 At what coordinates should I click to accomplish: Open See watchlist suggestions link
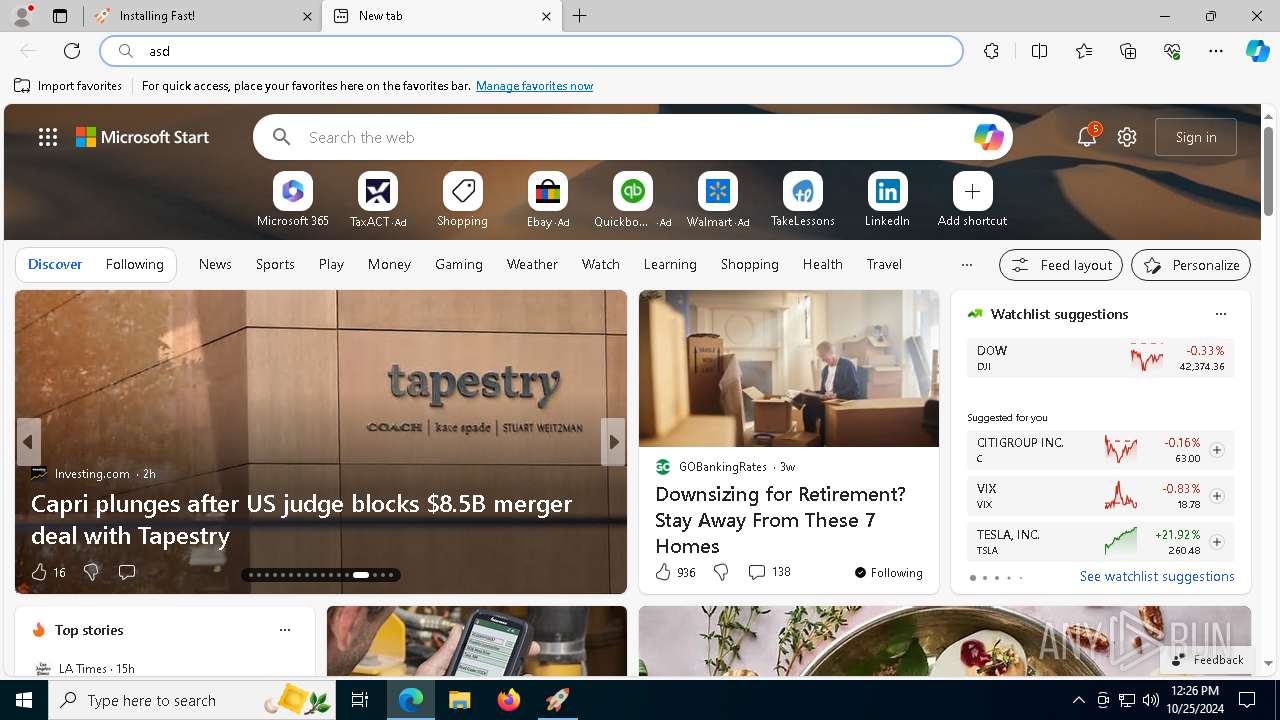(x=1157, y=576)
